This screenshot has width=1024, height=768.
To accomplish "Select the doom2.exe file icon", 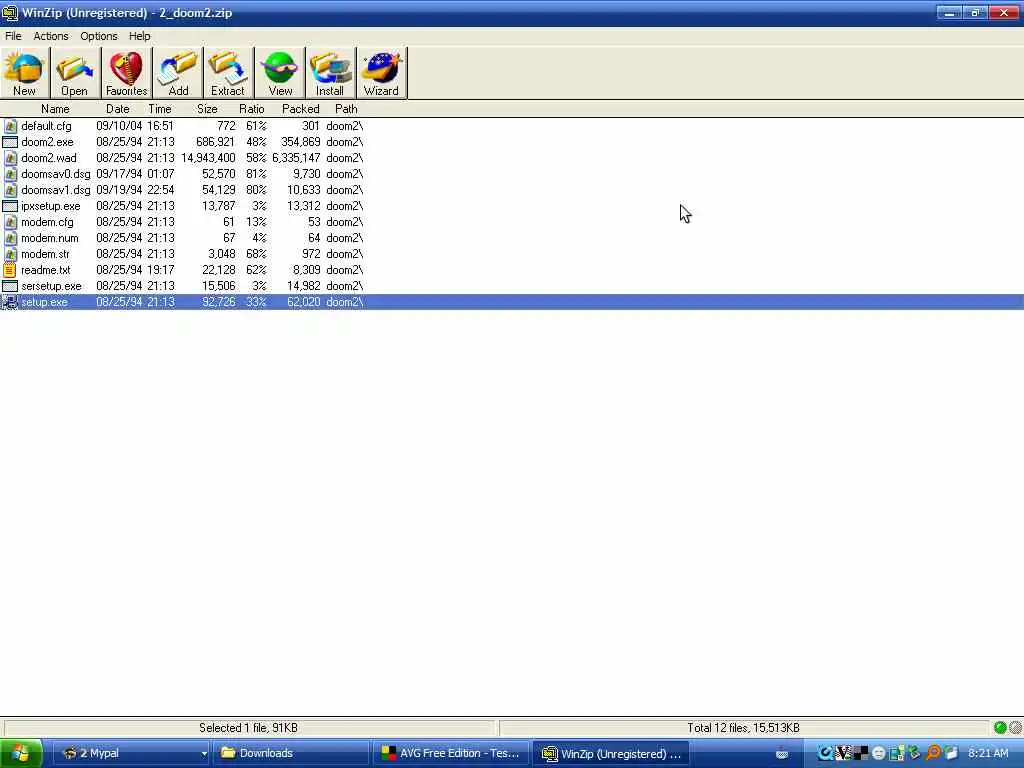I will (10, 142).
